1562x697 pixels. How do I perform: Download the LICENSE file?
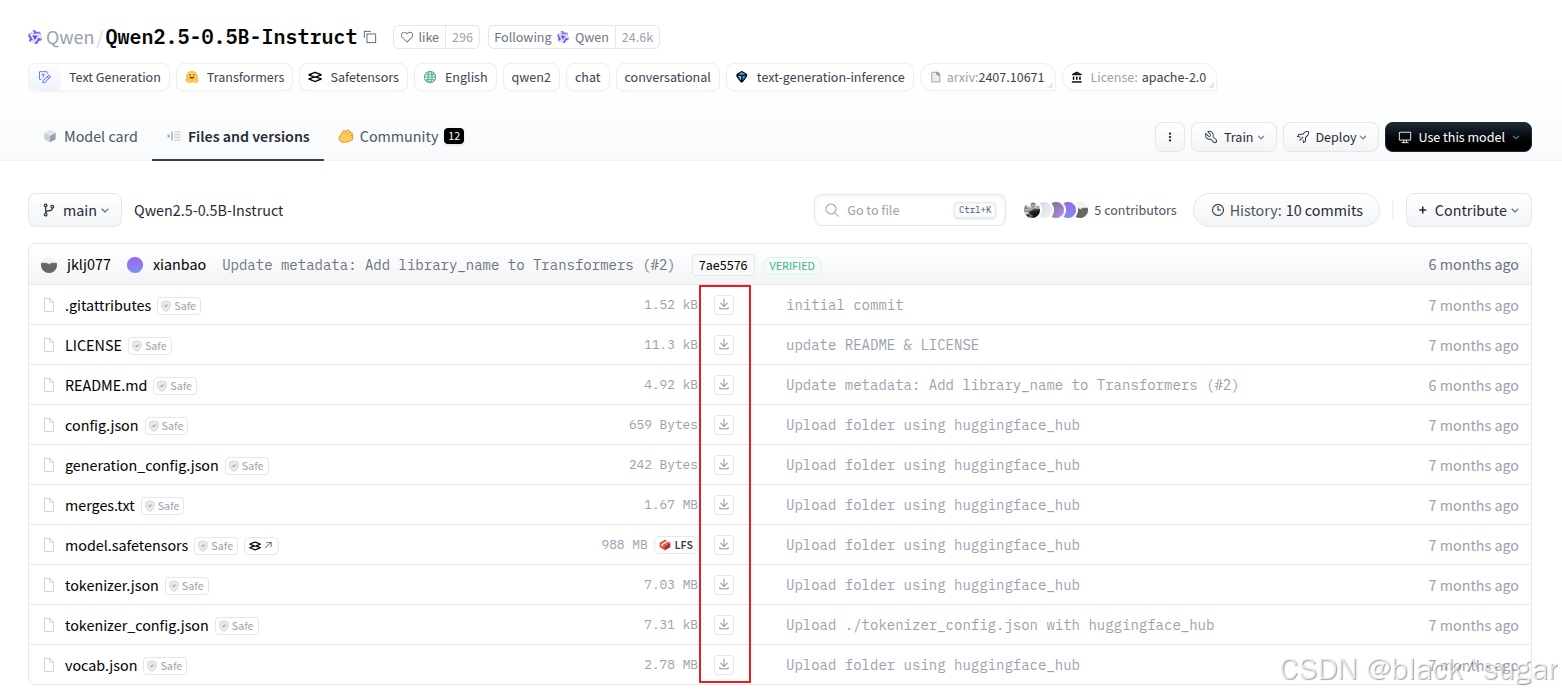pyautogui.click(x=724, y=345)
